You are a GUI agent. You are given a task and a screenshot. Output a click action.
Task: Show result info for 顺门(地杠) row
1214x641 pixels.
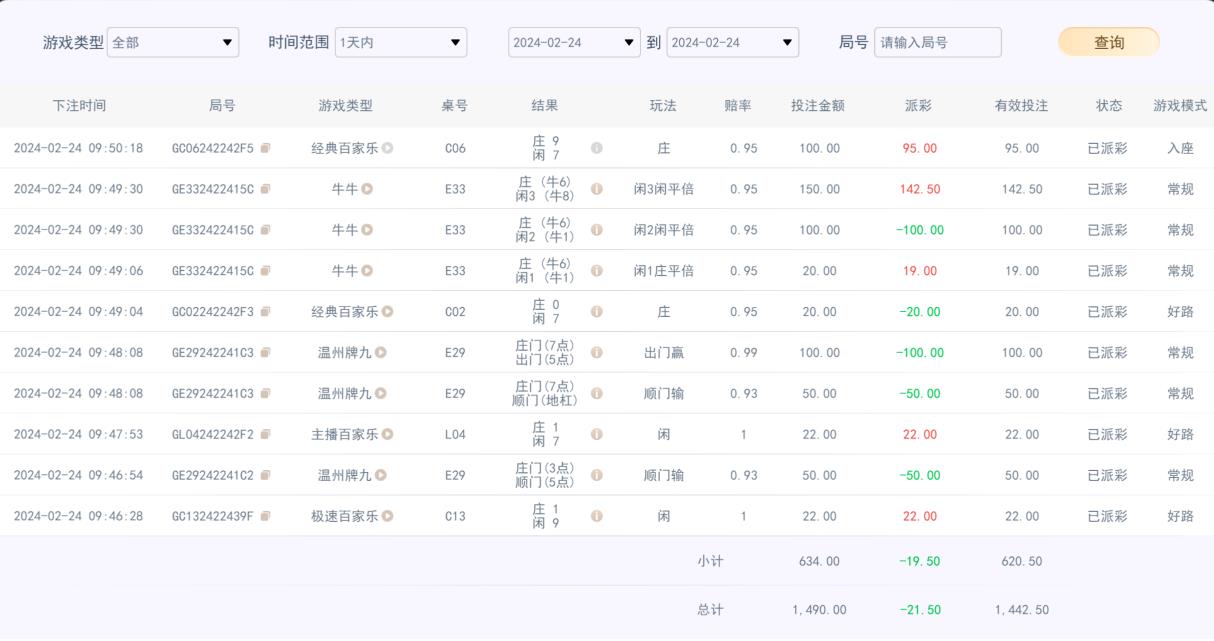click(x=597, y=394)
